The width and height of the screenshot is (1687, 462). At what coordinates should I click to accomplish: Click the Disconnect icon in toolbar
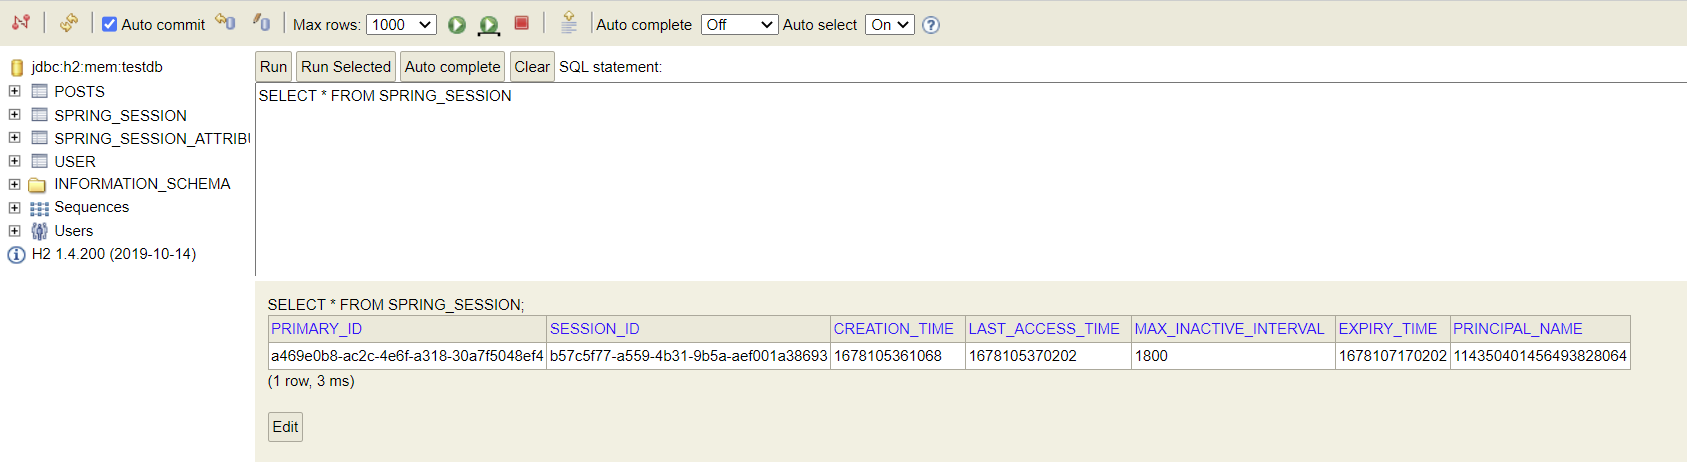pyautogui.click(x=21, y=23)
